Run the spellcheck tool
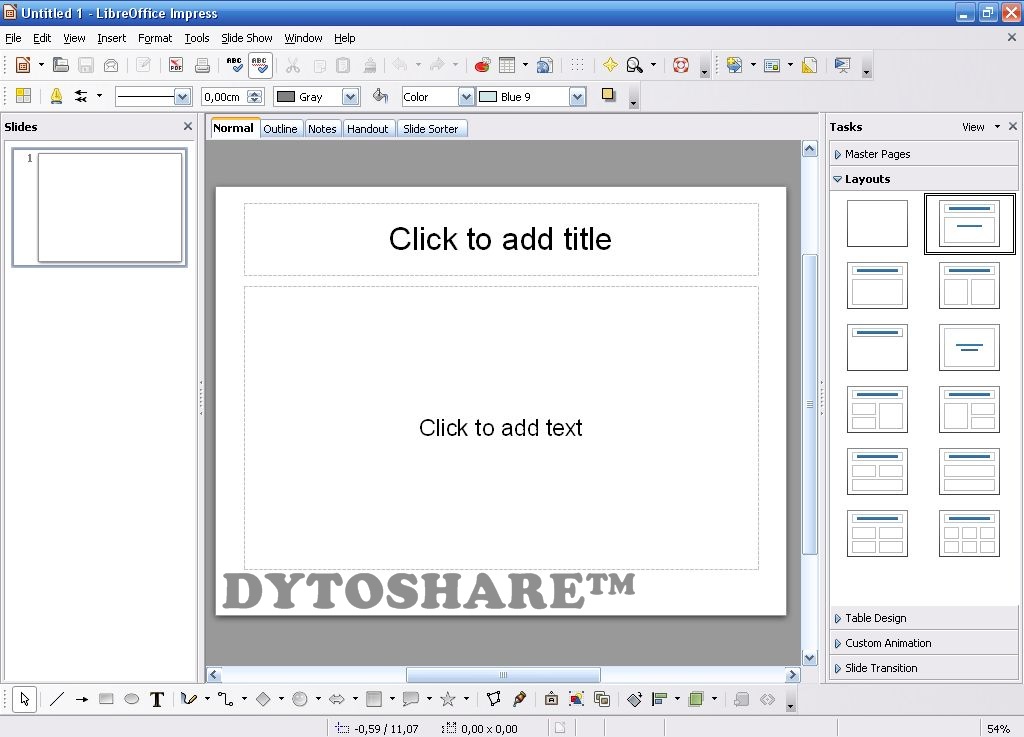 pos(235,64)
